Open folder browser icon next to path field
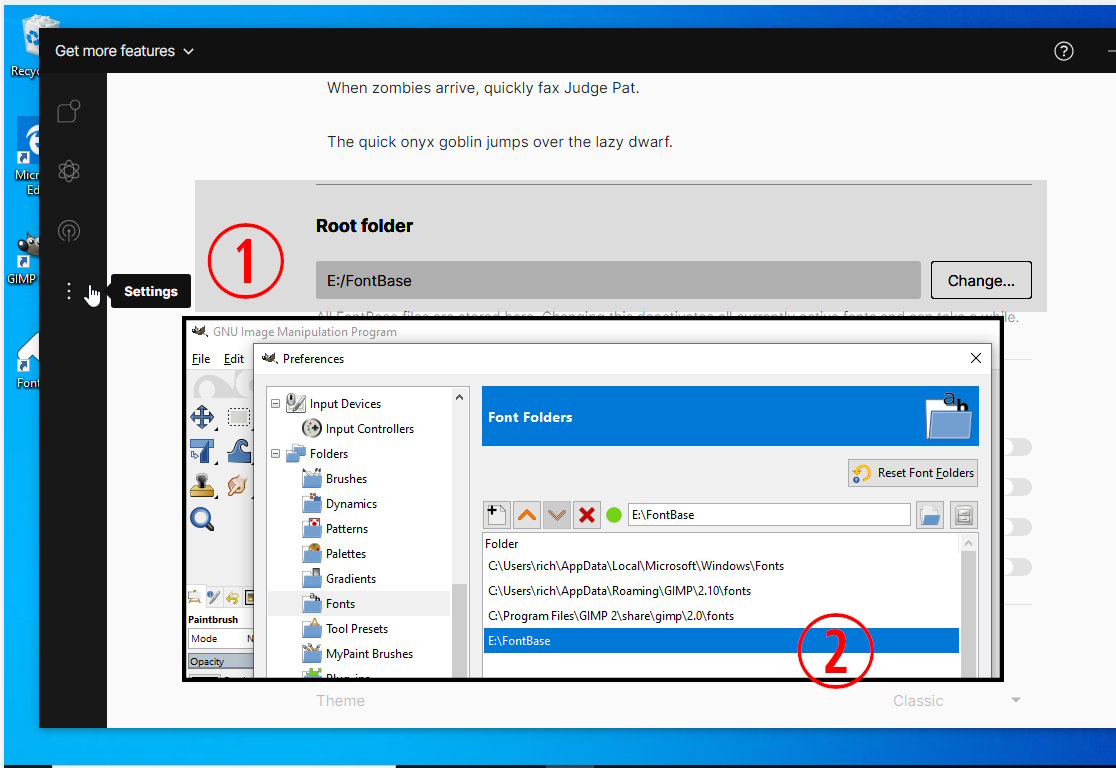The height and width of the screenshot is (768, 1116). (x=930, y=515)
